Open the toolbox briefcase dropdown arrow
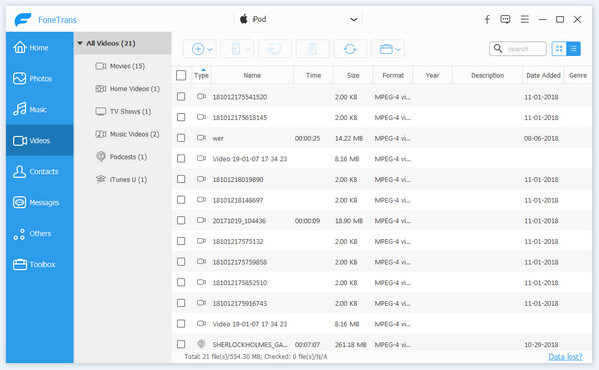This screenshot has height=370, width=599. click(x=398, y=49)
